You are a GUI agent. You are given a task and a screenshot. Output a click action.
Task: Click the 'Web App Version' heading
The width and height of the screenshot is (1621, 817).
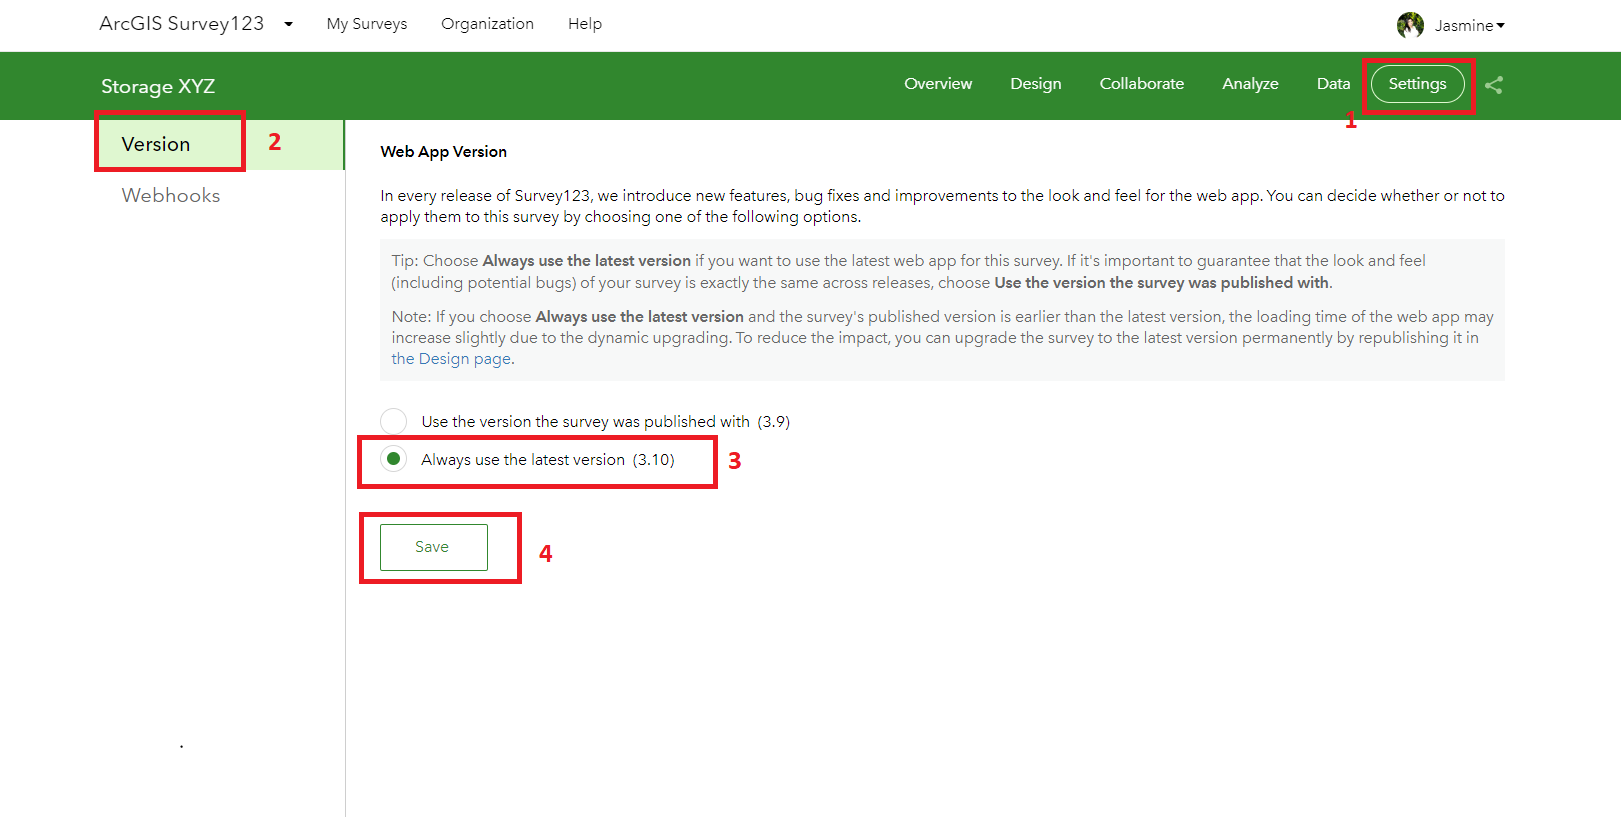pyautogui.click(x=443, y=152)
